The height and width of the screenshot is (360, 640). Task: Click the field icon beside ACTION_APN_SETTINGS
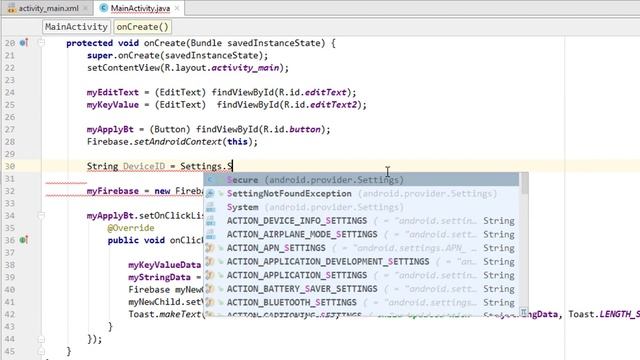[211, 248]
